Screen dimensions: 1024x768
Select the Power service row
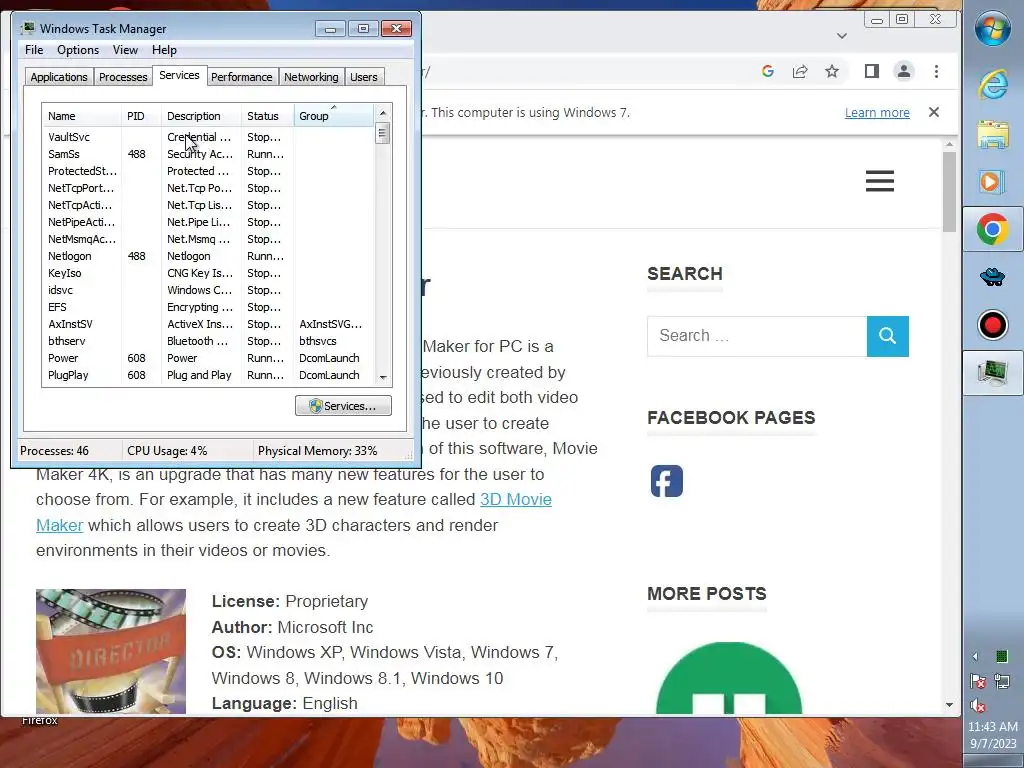click(208, 358)
